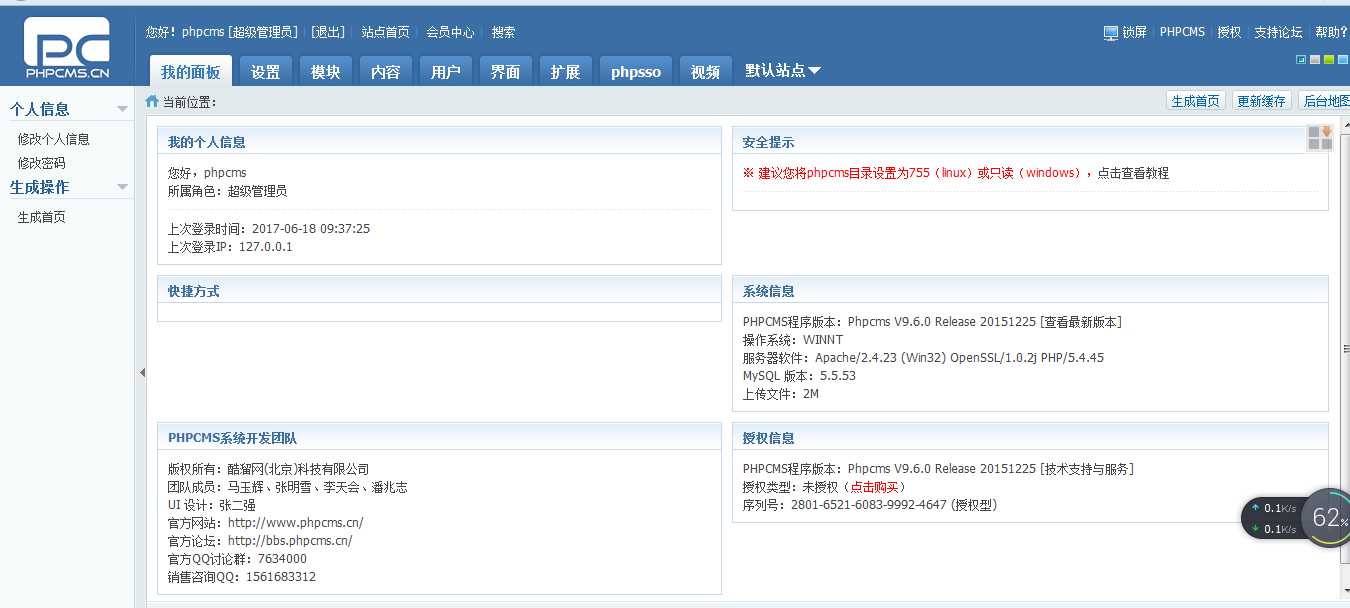This screenshot has width=1350, height=608.
Task: Open 生成首页 in the sidebar
Action: 41,217
